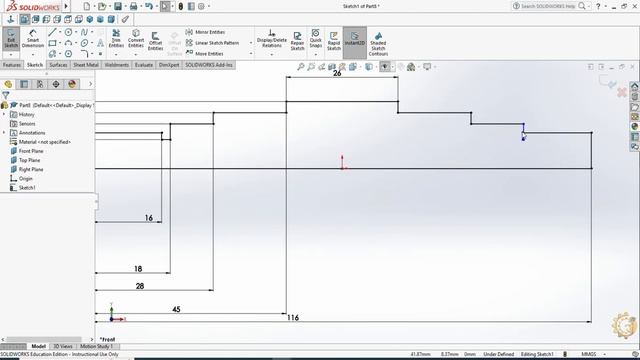
Task: Select the Smart Dimension tool
Action: coord(33,39)
